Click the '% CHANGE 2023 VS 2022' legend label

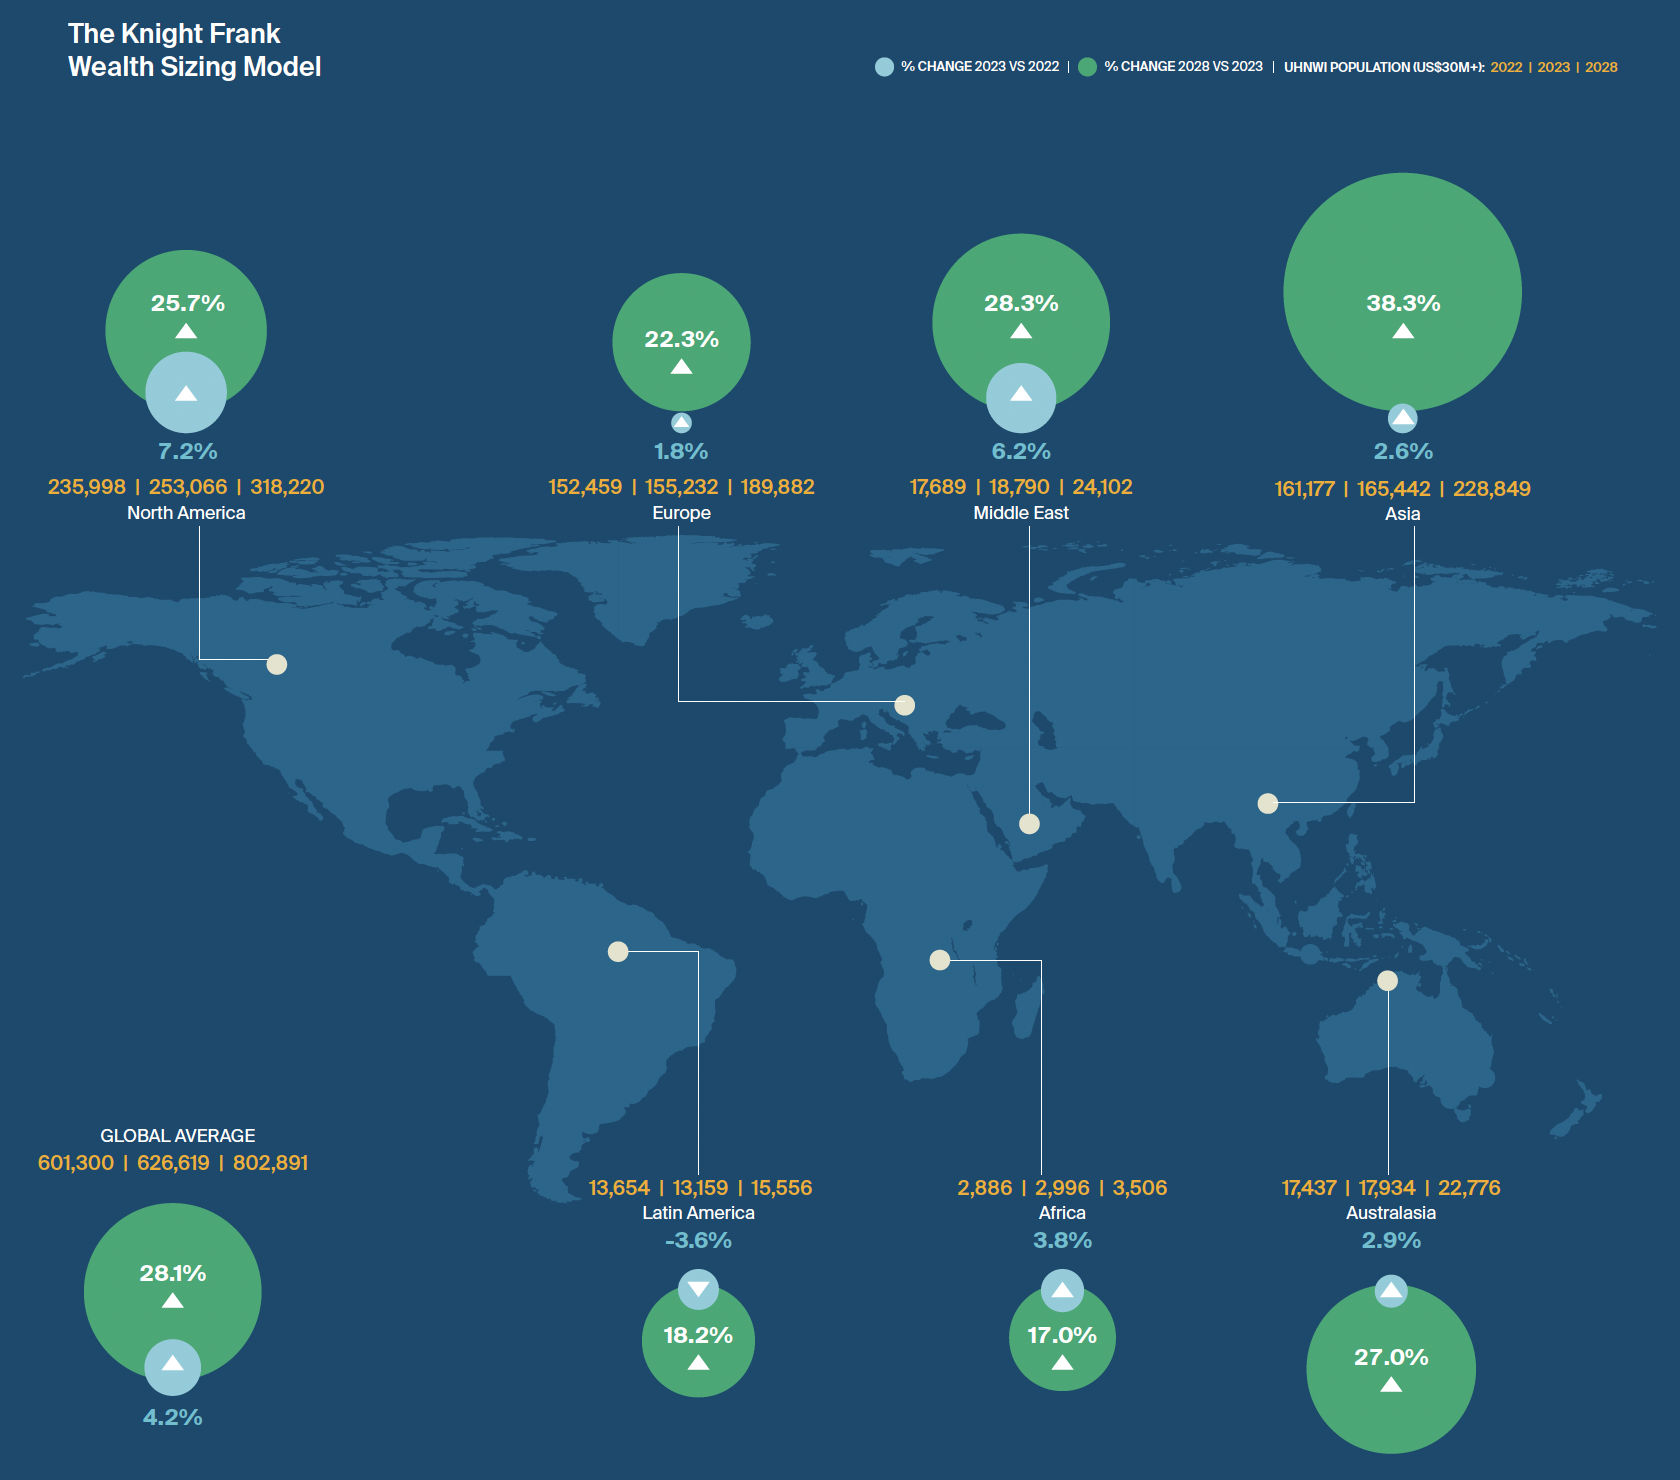tap(980, 67)
